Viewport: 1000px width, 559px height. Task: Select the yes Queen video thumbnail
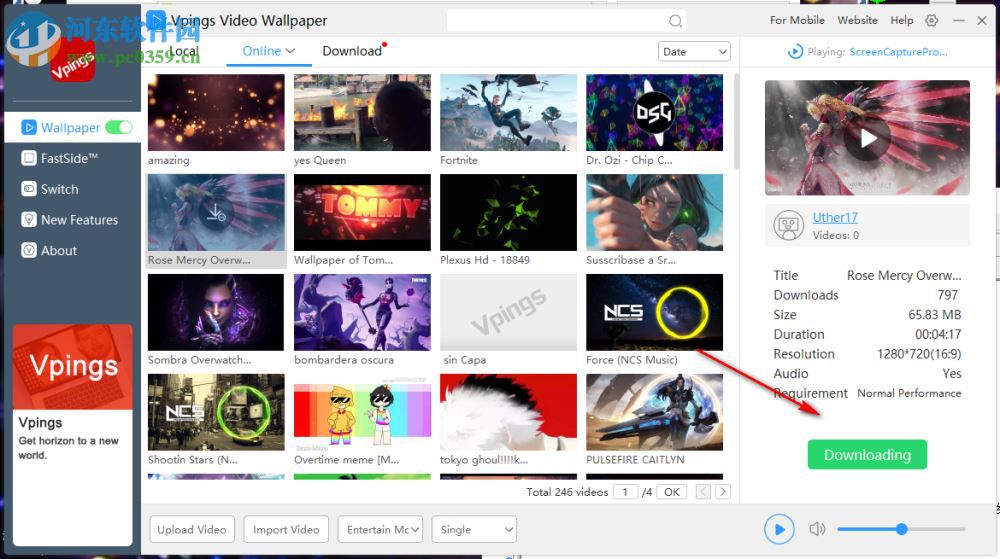click(362, 112)
